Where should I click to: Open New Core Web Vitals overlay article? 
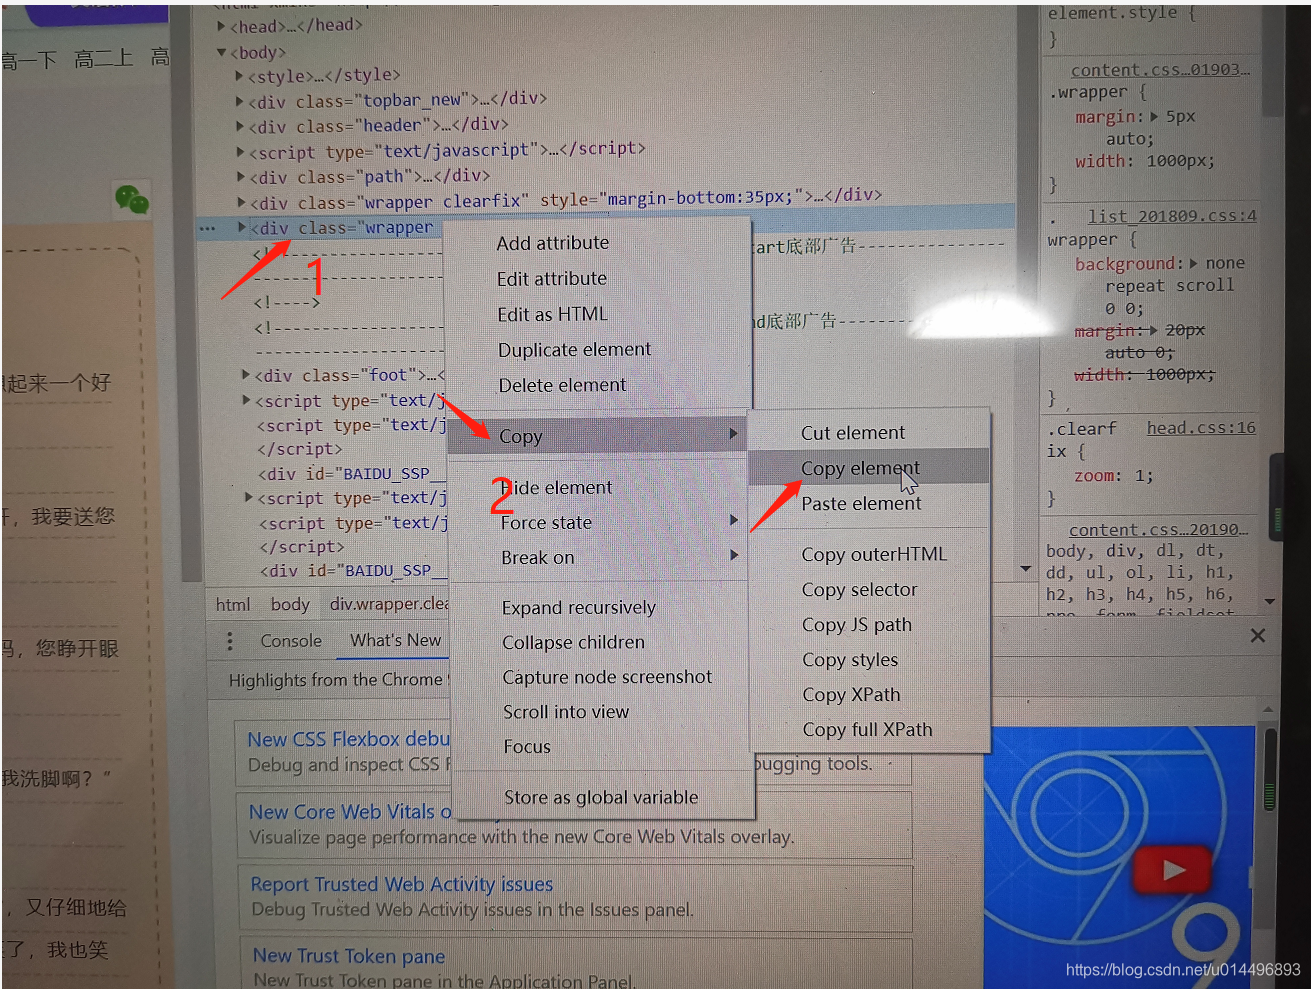click(350, 812)
